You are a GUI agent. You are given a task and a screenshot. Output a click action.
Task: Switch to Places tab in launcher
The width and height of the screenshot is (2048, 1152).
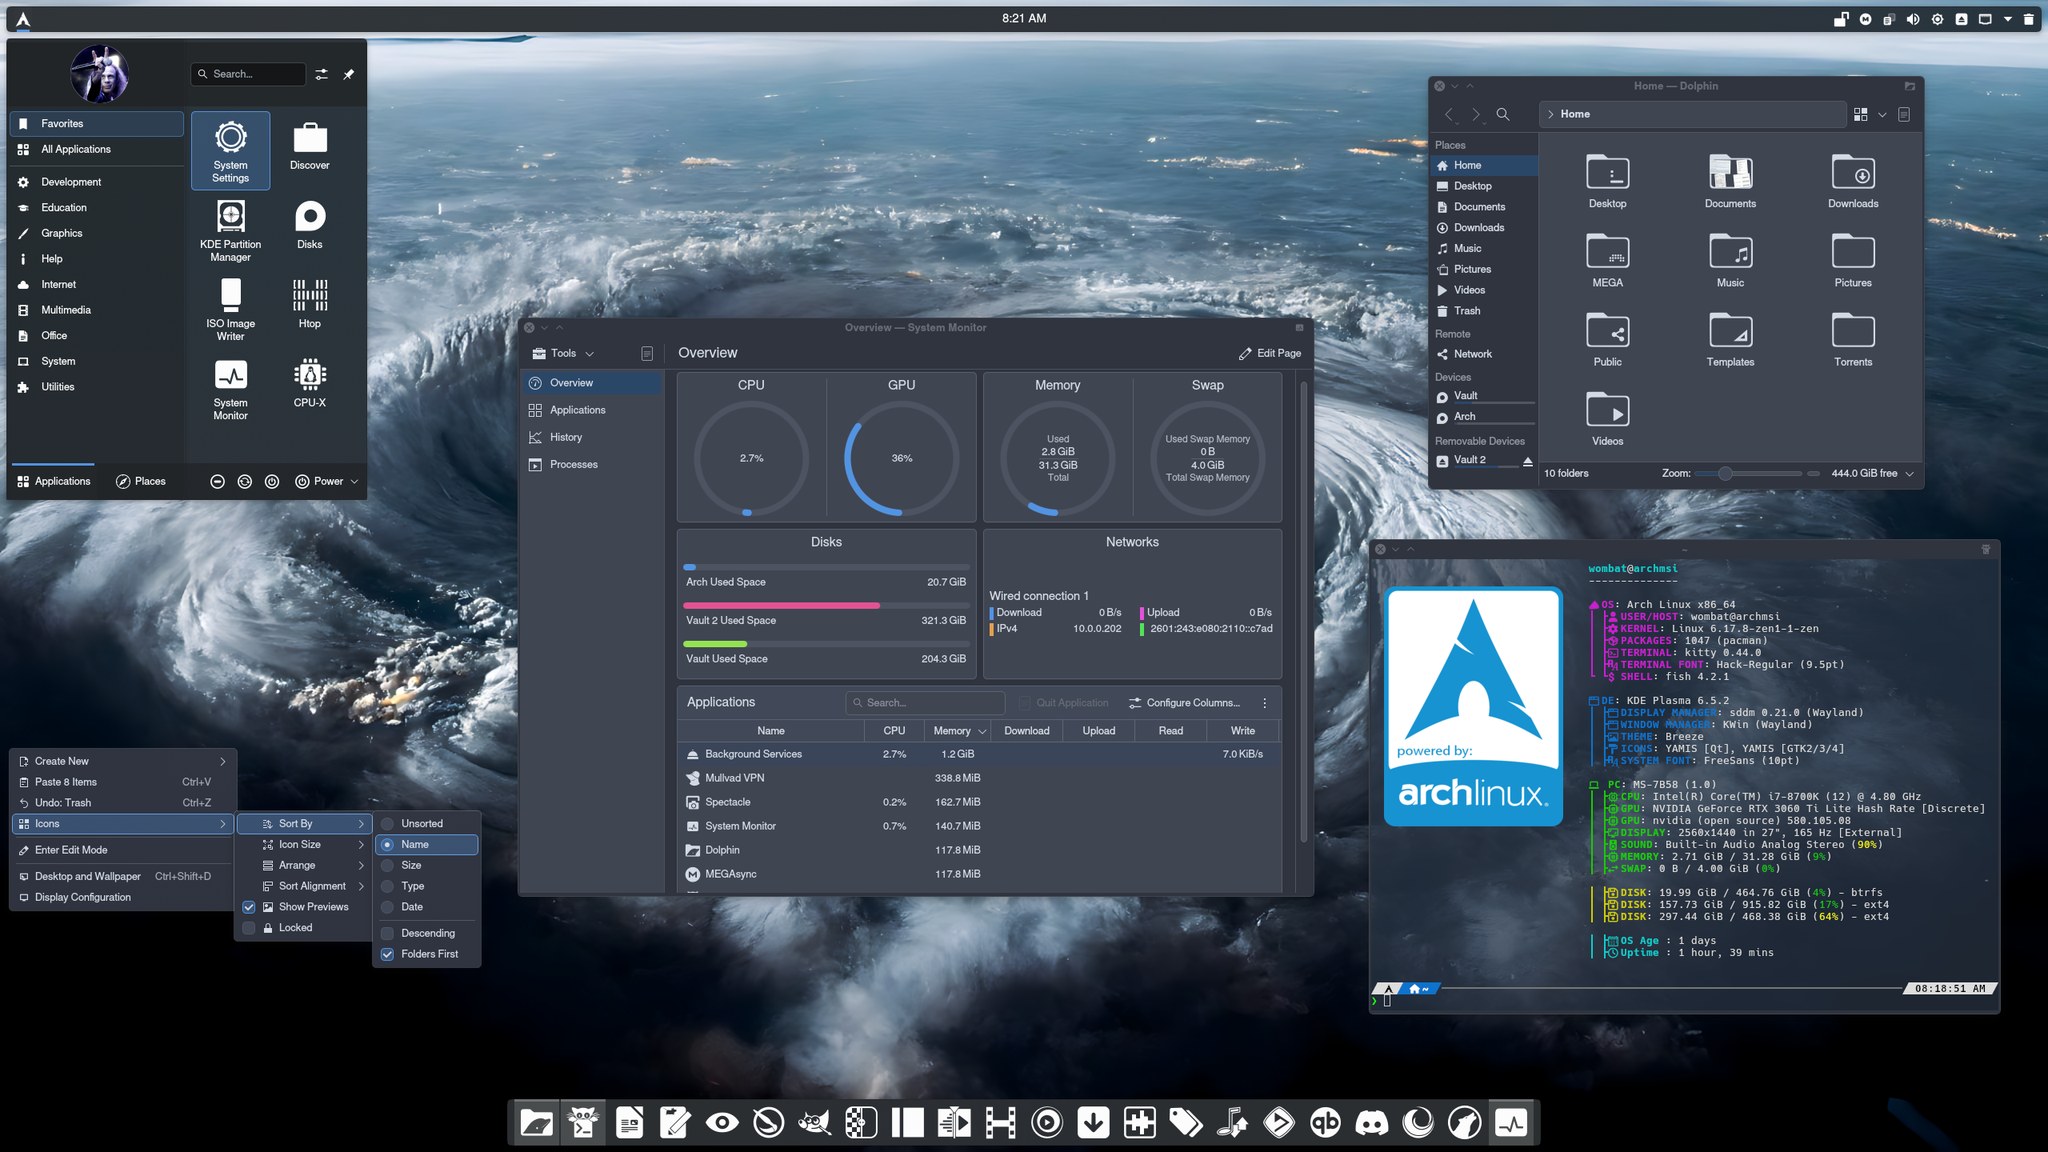click(140, 481)
